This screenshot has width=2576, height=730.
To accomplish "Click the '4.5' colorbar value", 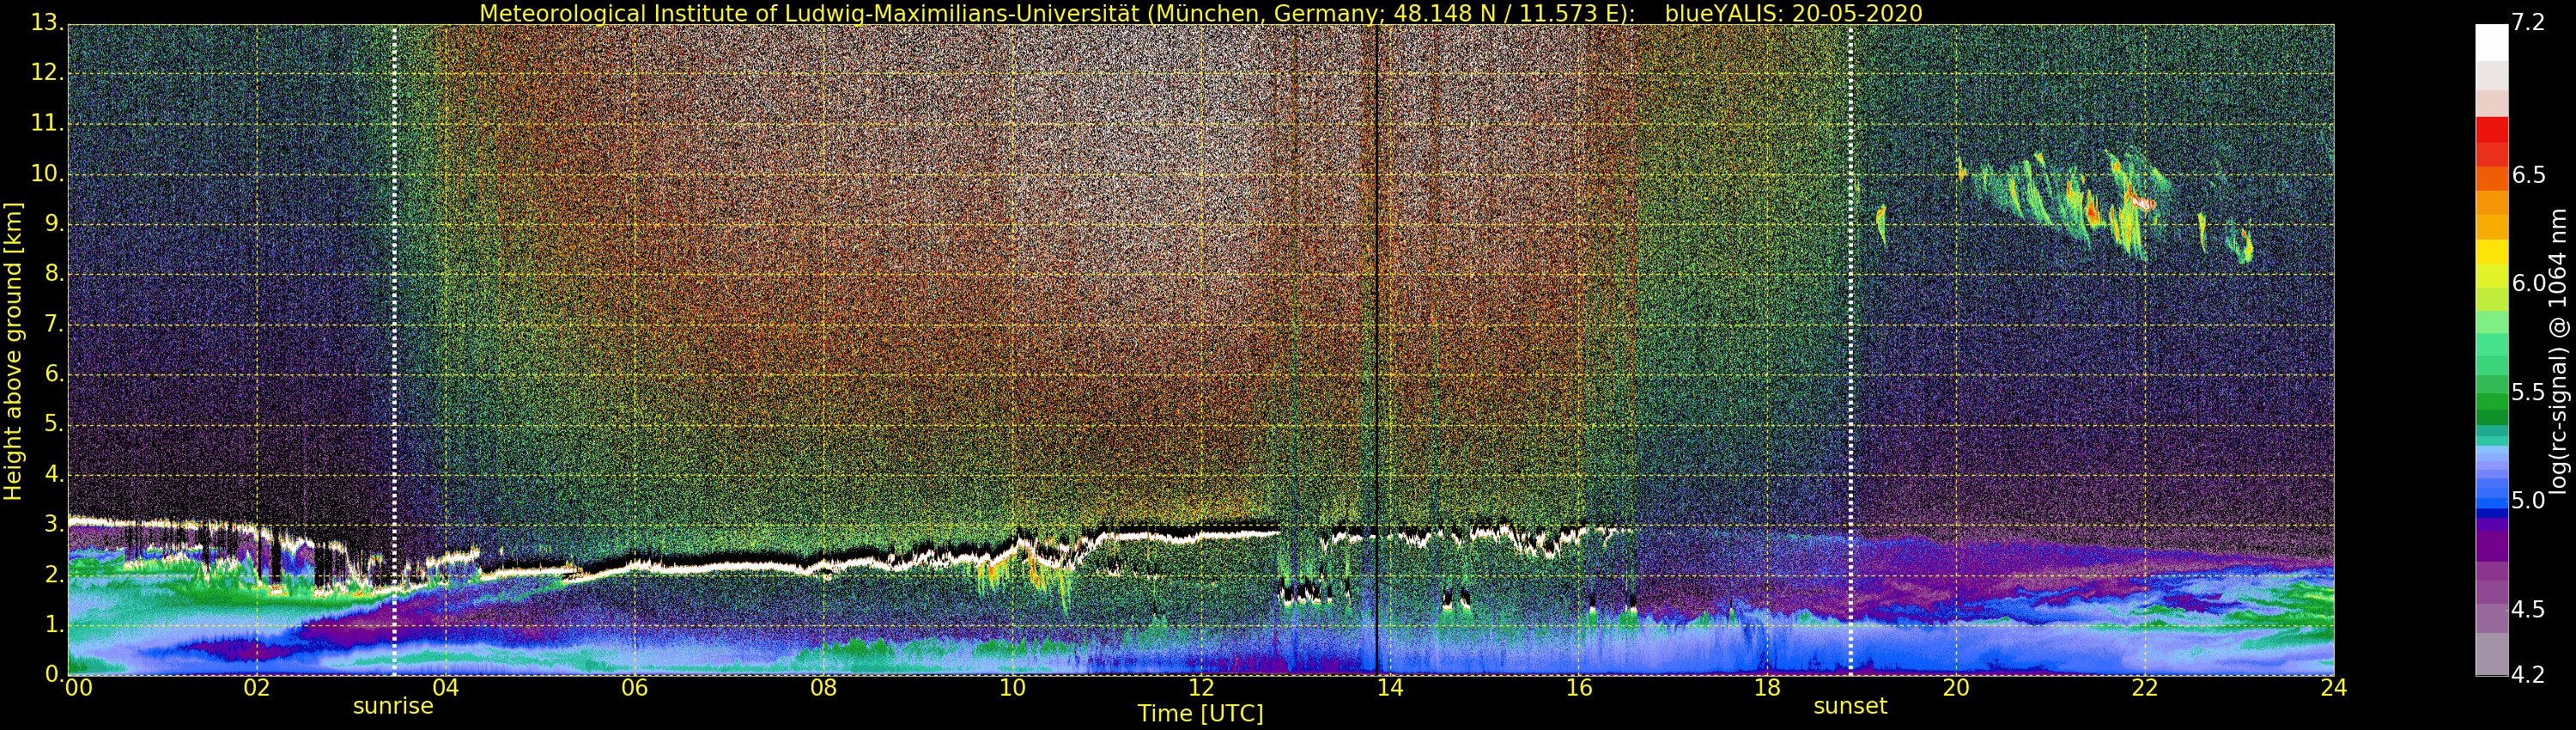I will pyautogui.click(x=2529, y=609).
